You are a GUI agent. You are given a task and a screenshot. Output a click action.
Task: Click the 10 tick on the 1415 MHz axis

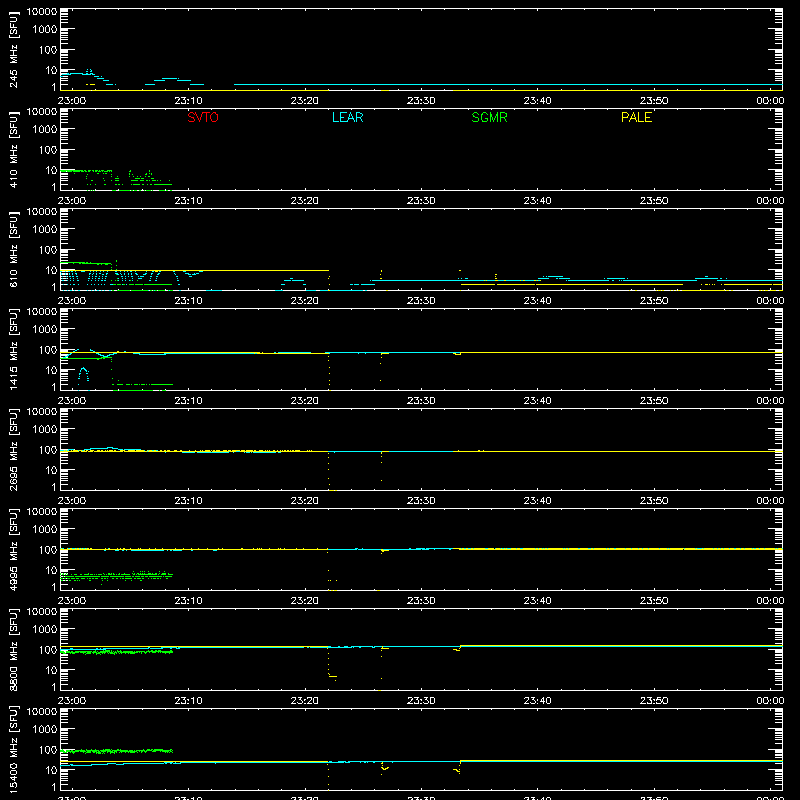pos(51,370)
